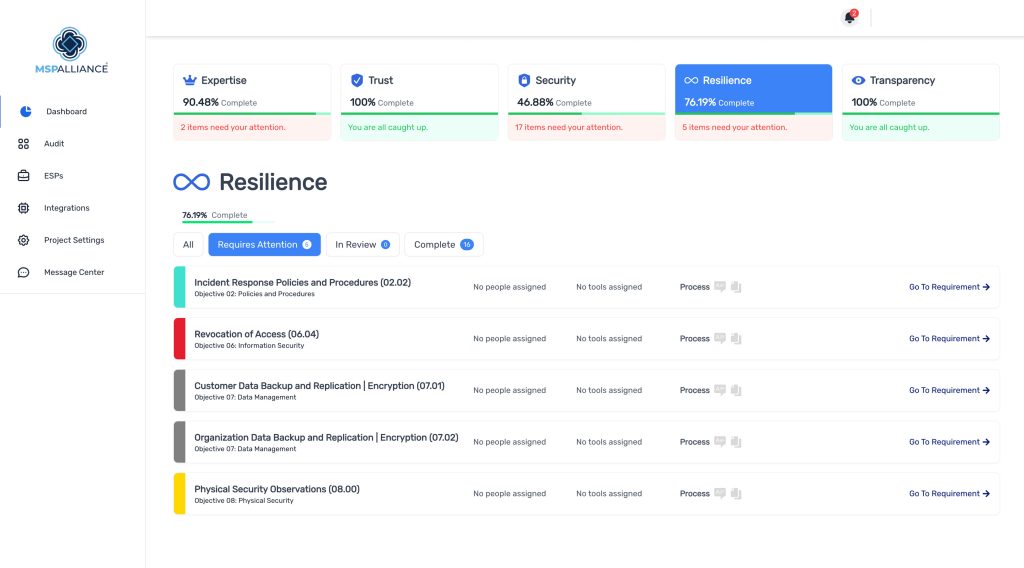Screen dimensions: 1024x568
Task: Click comment icon in Revocation of Access row
Action: (x=720, y=339)
